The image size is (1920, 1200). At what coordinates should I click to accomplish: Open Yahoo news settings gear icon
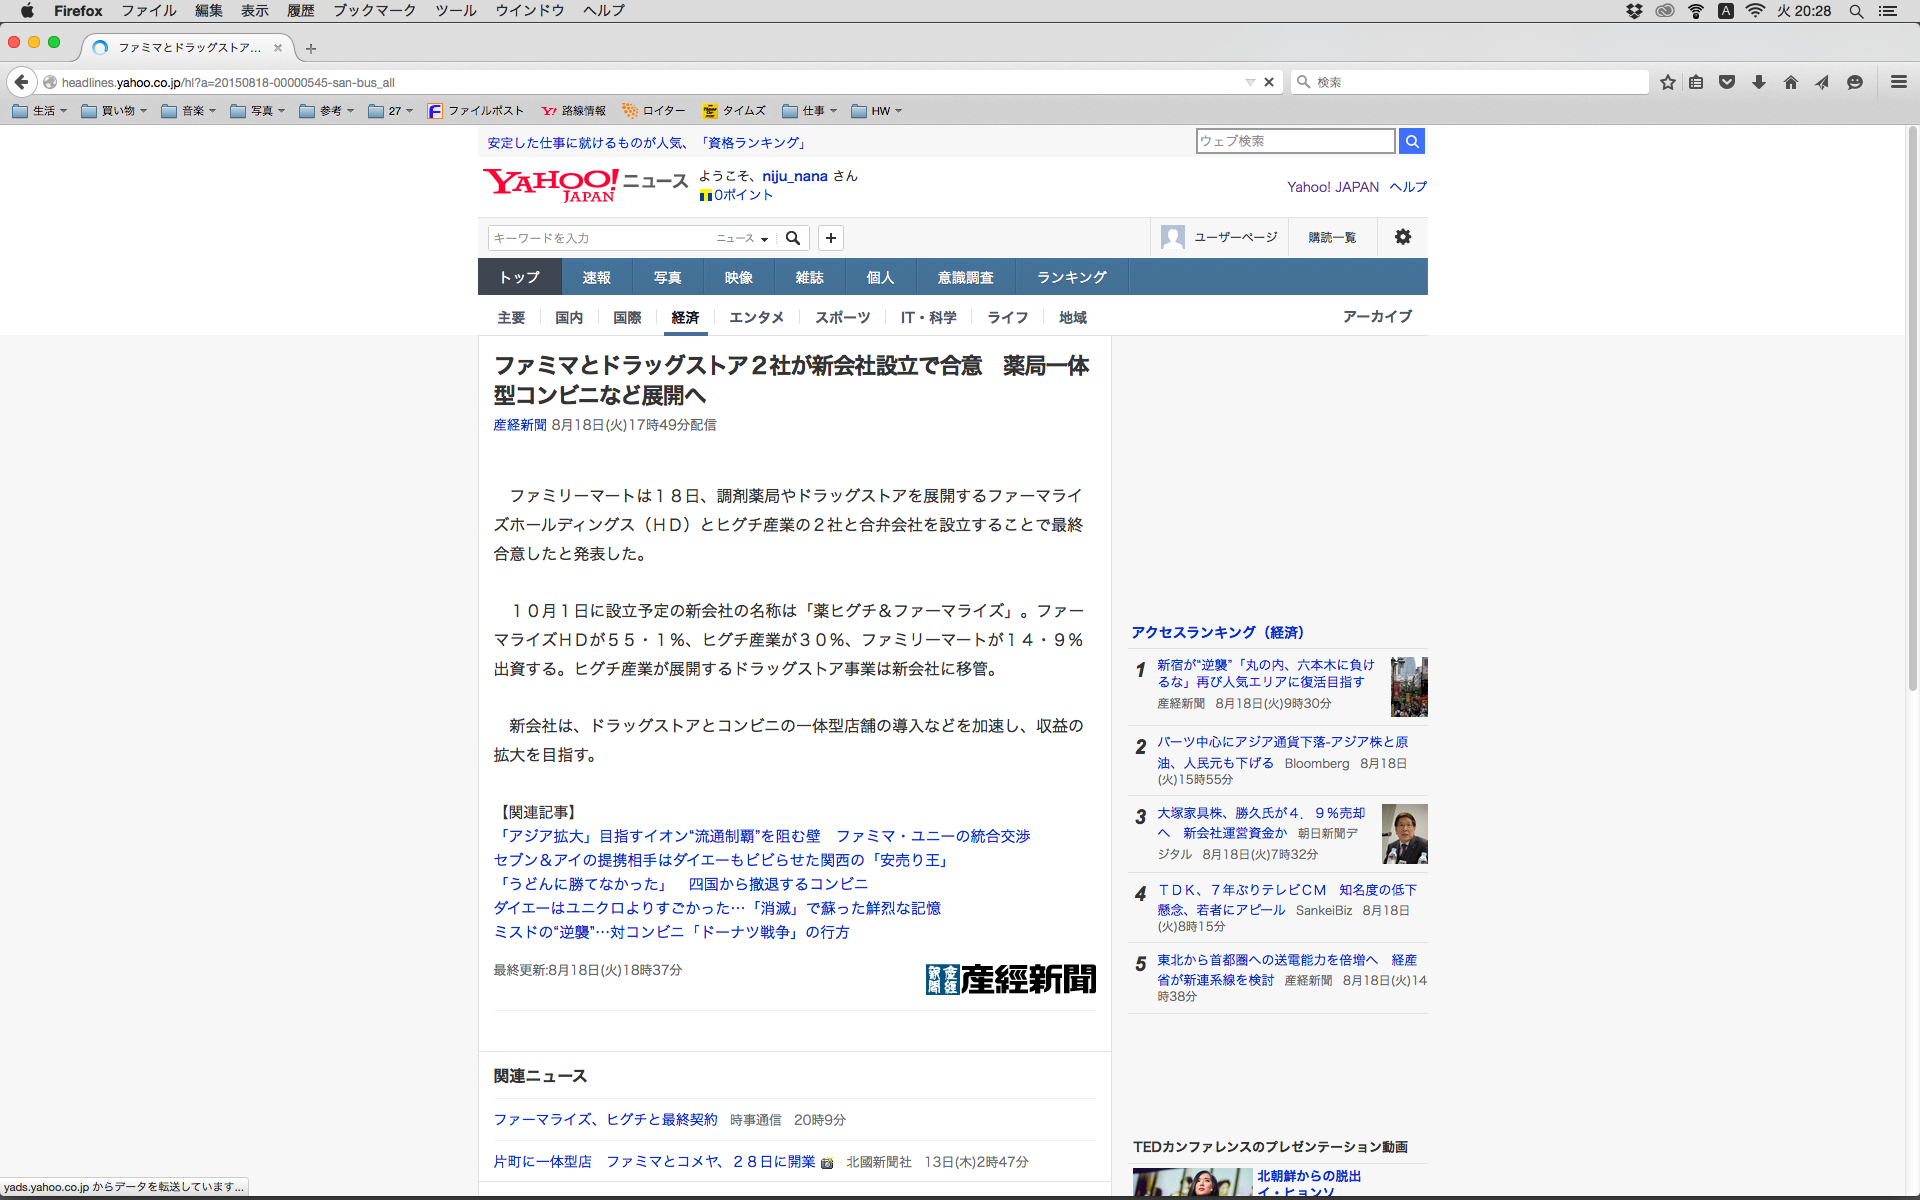pyautogui.click(x=1402, y=237)
